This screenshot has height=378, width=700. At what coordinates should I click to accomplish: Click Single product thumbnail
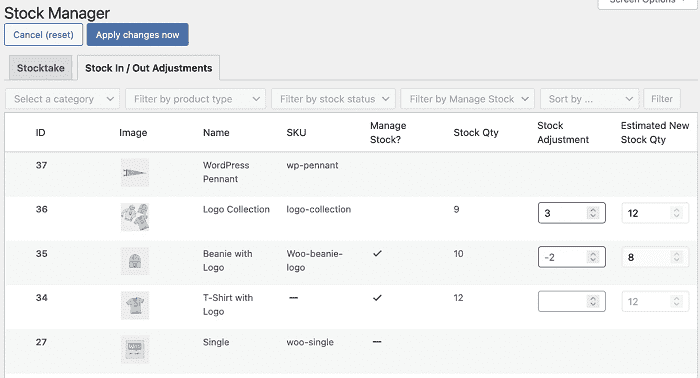[x=134, y=349]
